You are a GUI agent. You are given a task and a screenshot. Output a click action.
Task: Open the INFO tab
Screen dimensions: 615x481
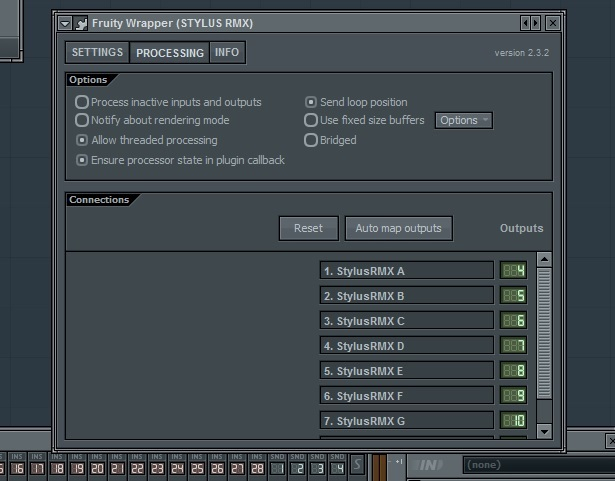227,52
